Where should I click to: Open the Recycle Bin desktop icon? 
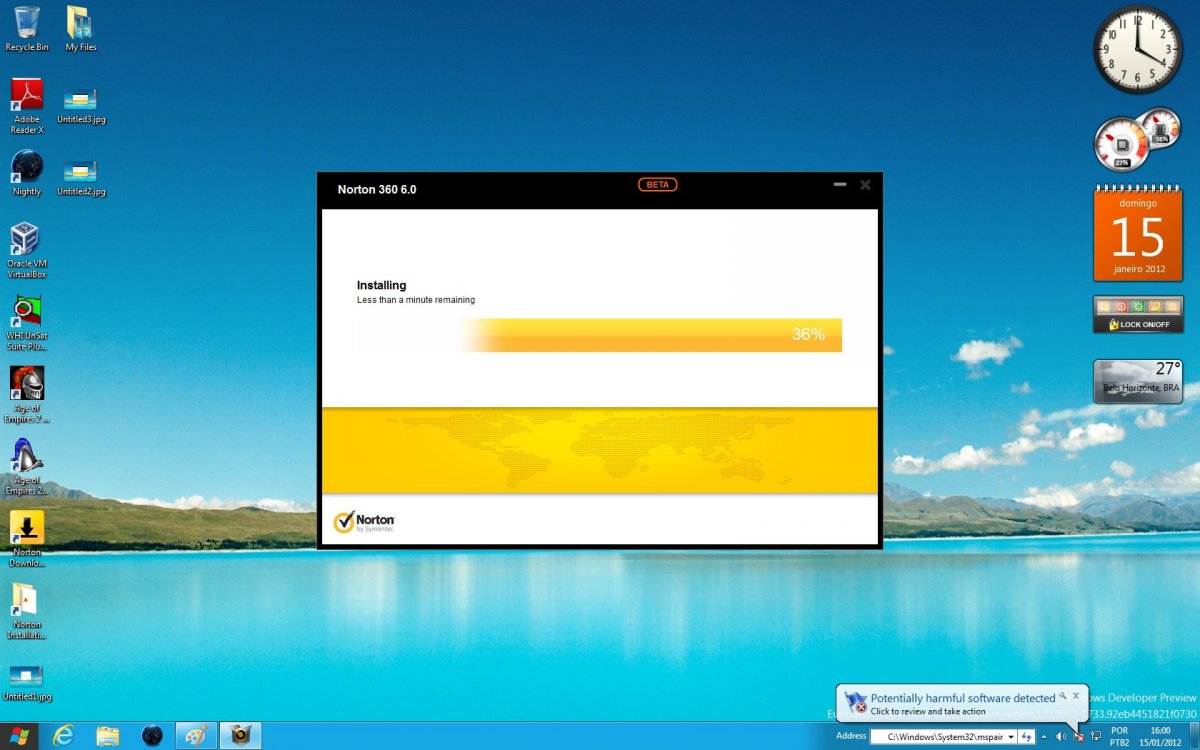[26, 28]
